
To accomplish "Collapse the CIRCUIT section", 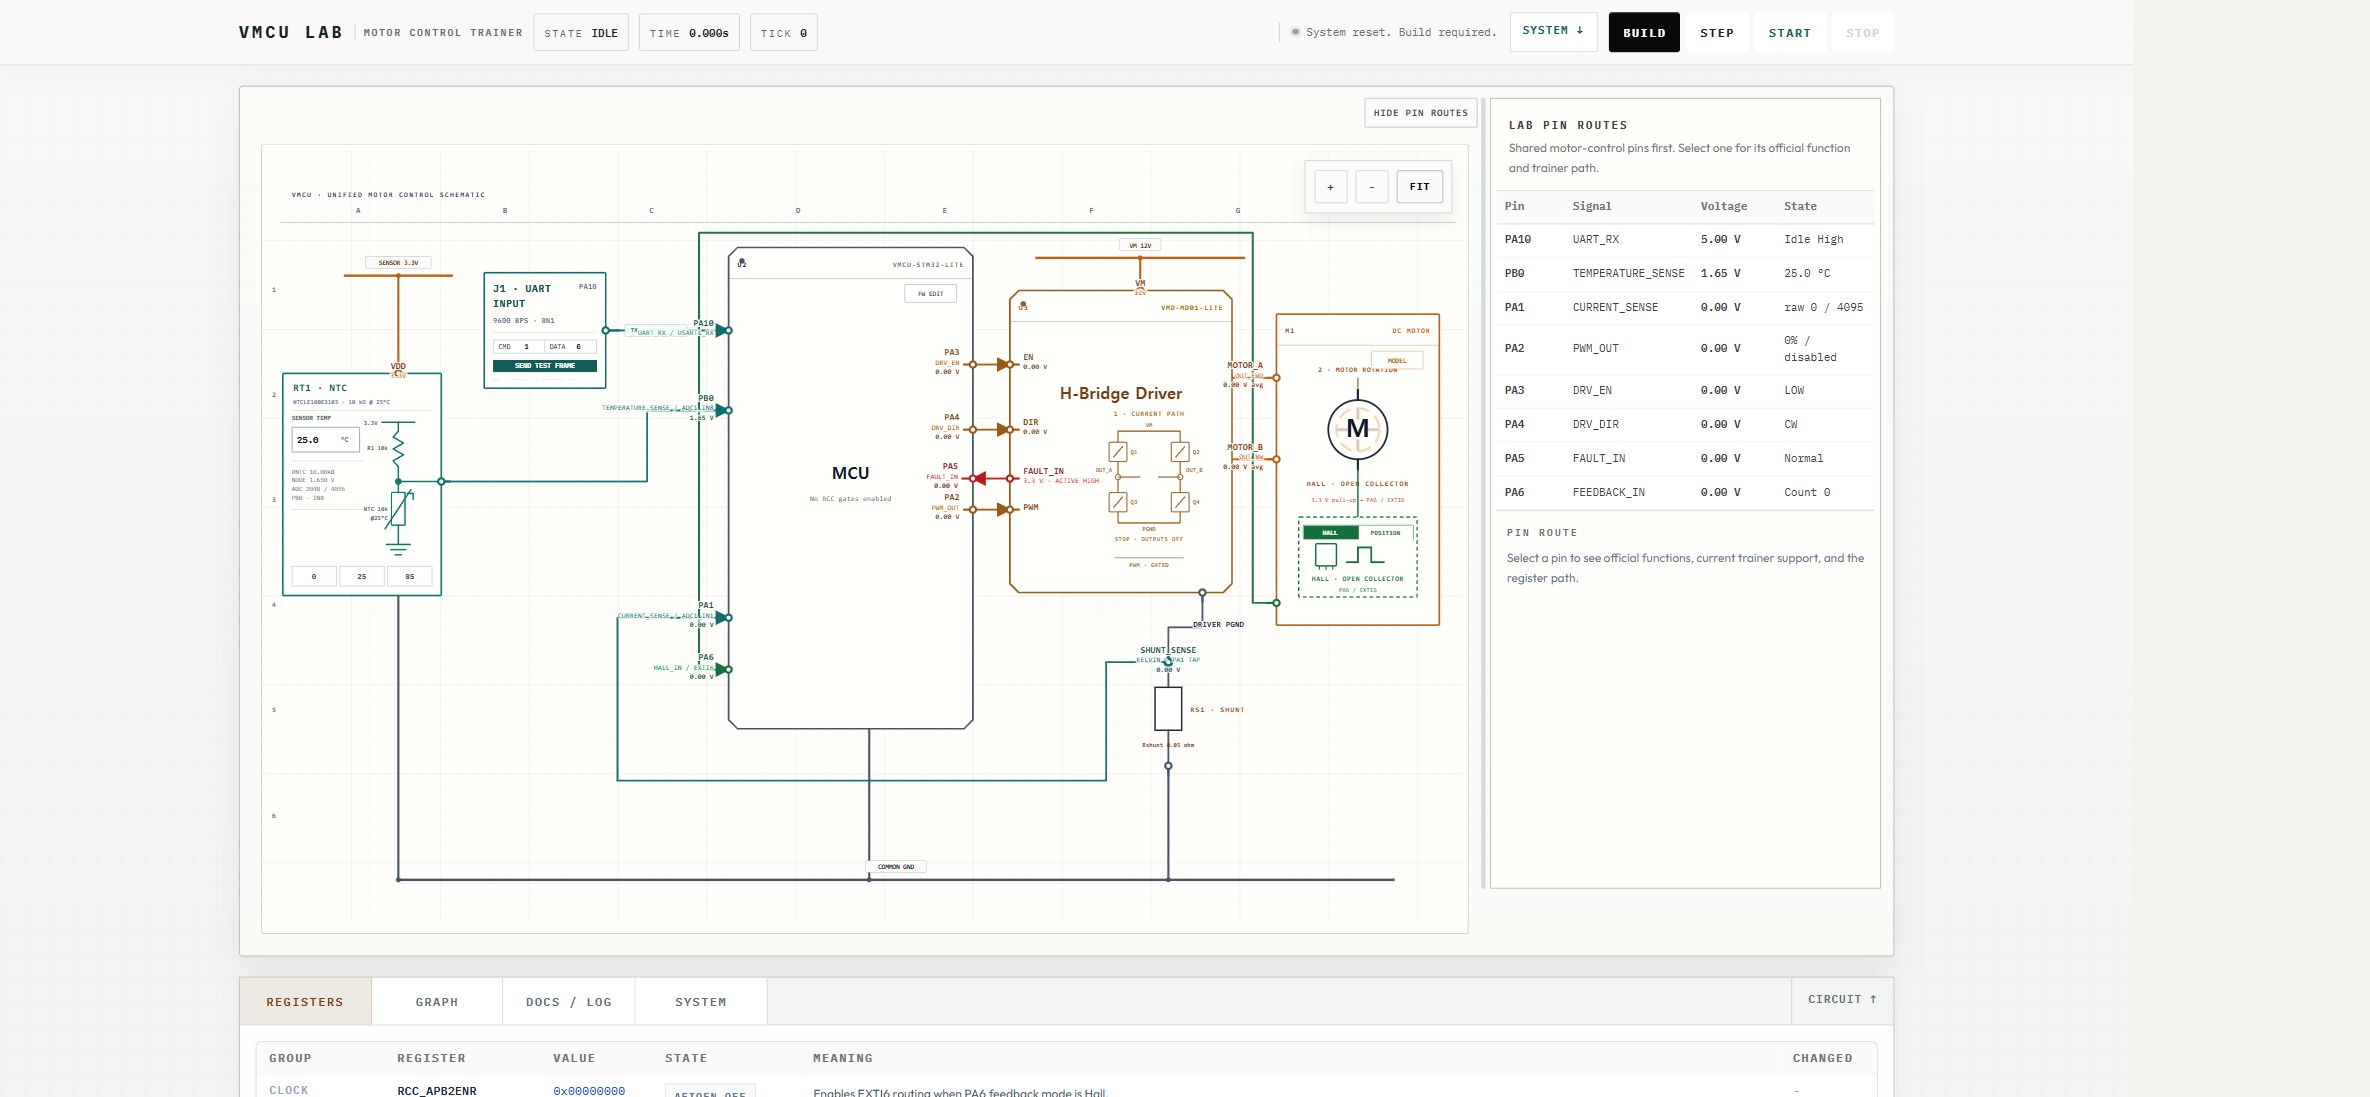I will [1842, 999].
